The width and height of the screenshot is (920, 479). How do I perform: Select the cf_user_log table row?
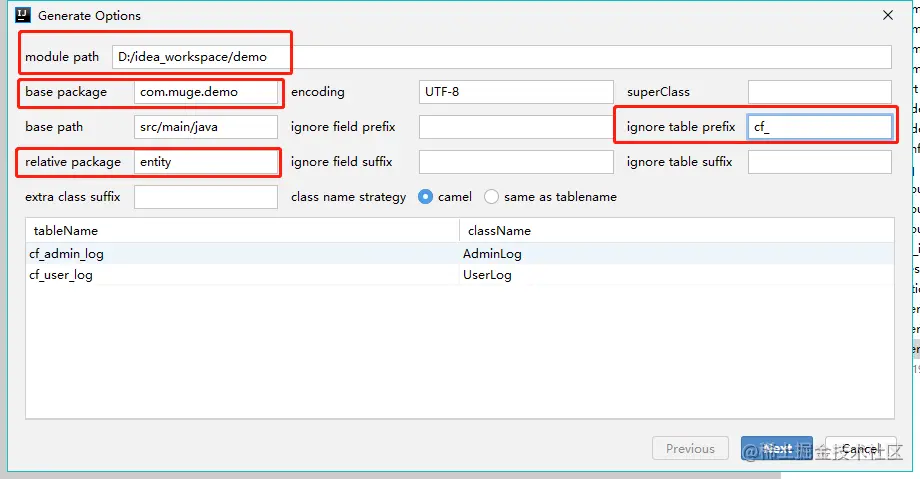[x=460, y=275]
